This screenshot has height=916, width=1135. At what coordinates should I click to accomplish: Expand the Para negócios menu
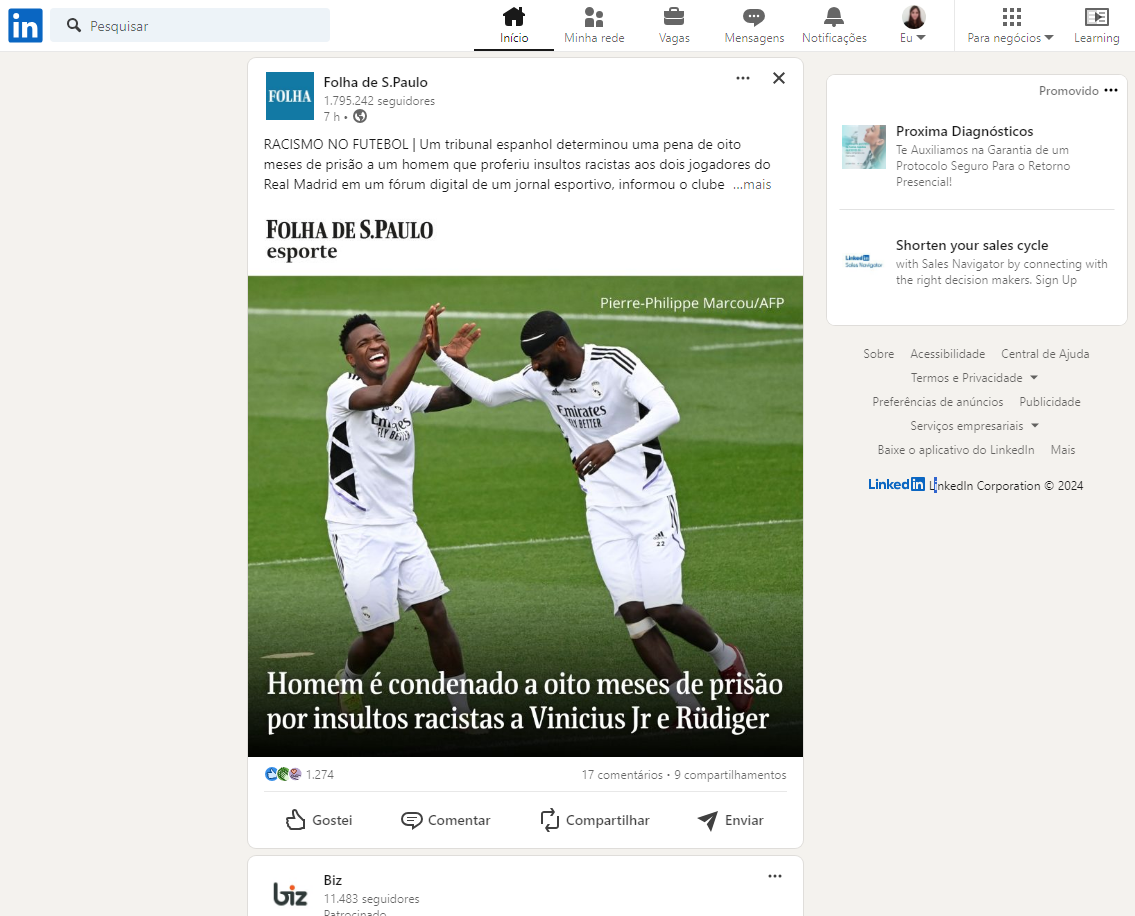[1010, 25]
